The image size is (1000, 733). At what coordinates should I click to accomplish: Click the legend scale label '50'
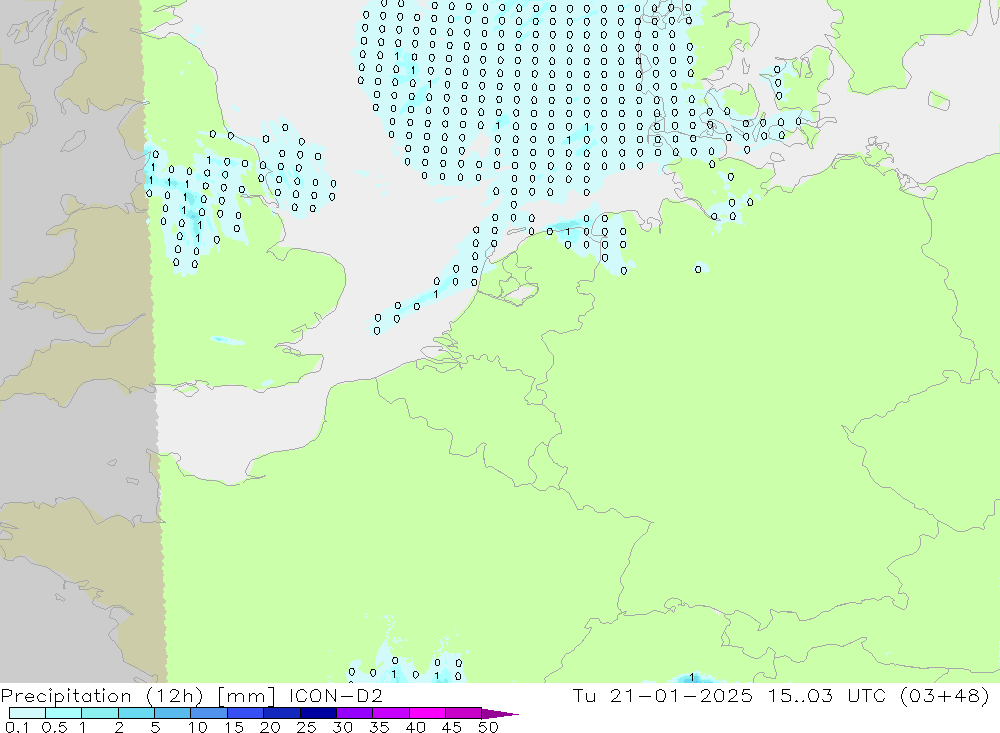point(488,727)
